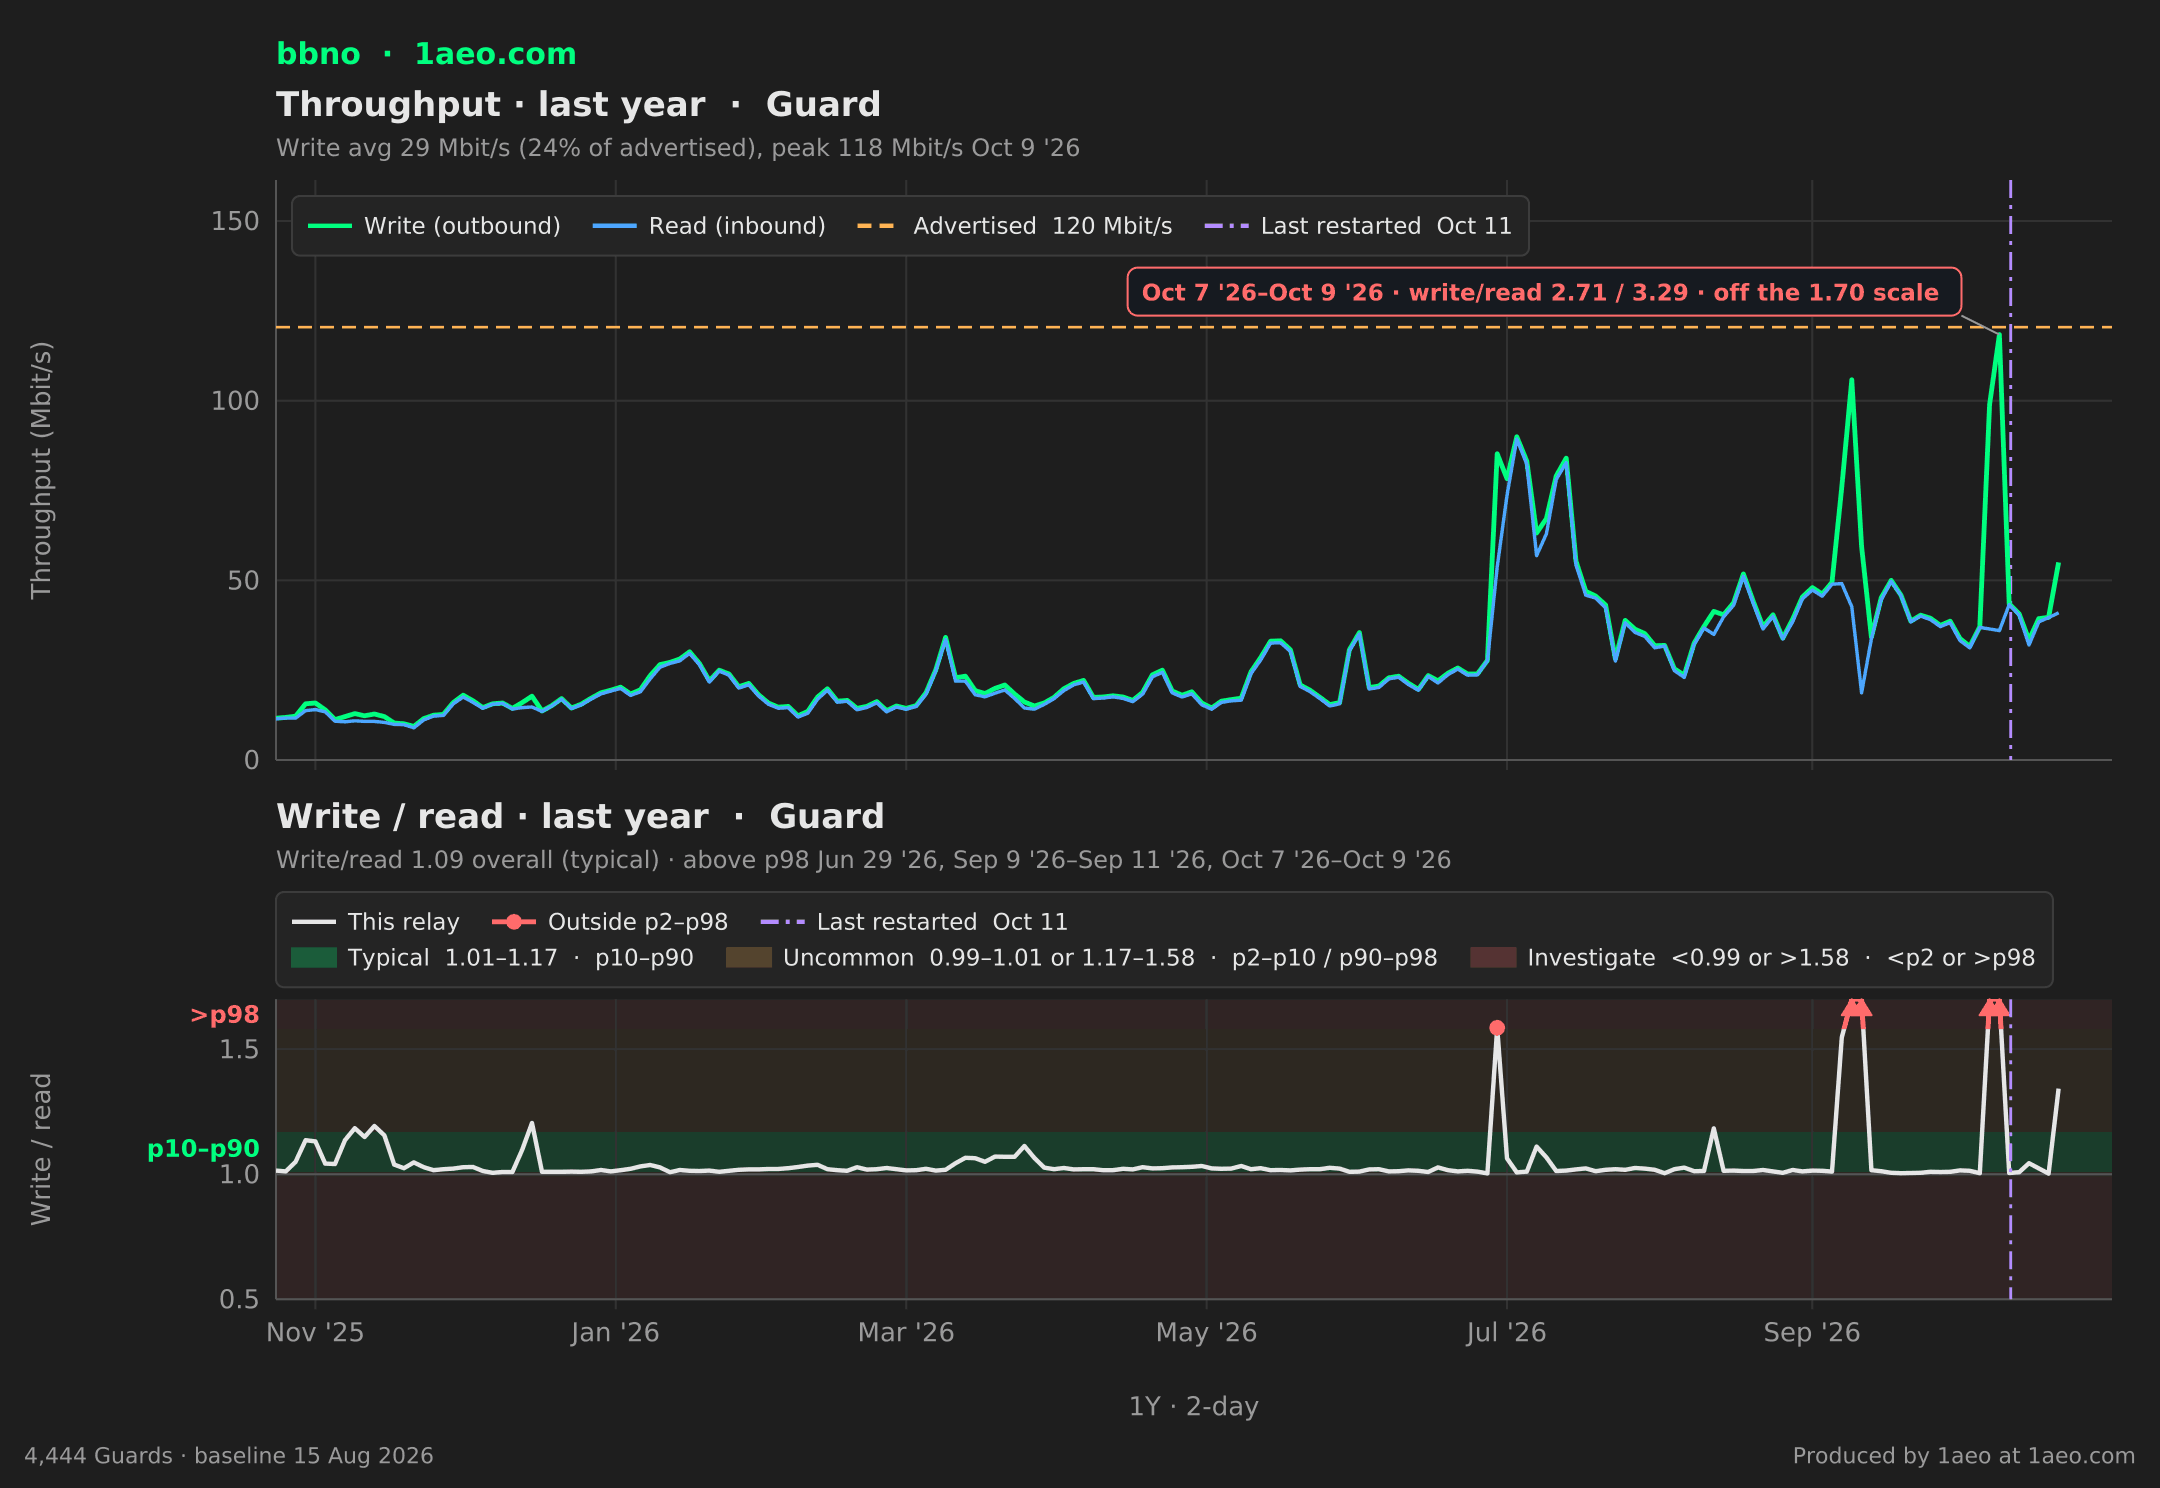The width and height of the screenshot is (2160, 1488).
Task: Click the brown Uncommon legend swatch
Action: click(x=748, y=958)
